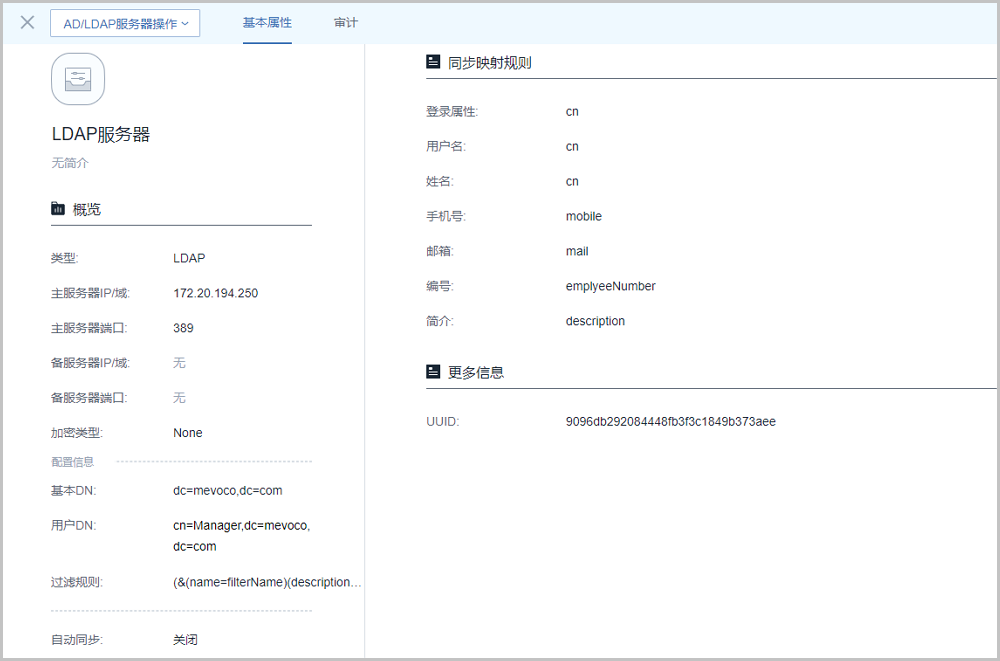The width and height of the screenshot is (1000, 661).
Task: Click the 编号 value emplyeeNumber
Action: (610, 286)
